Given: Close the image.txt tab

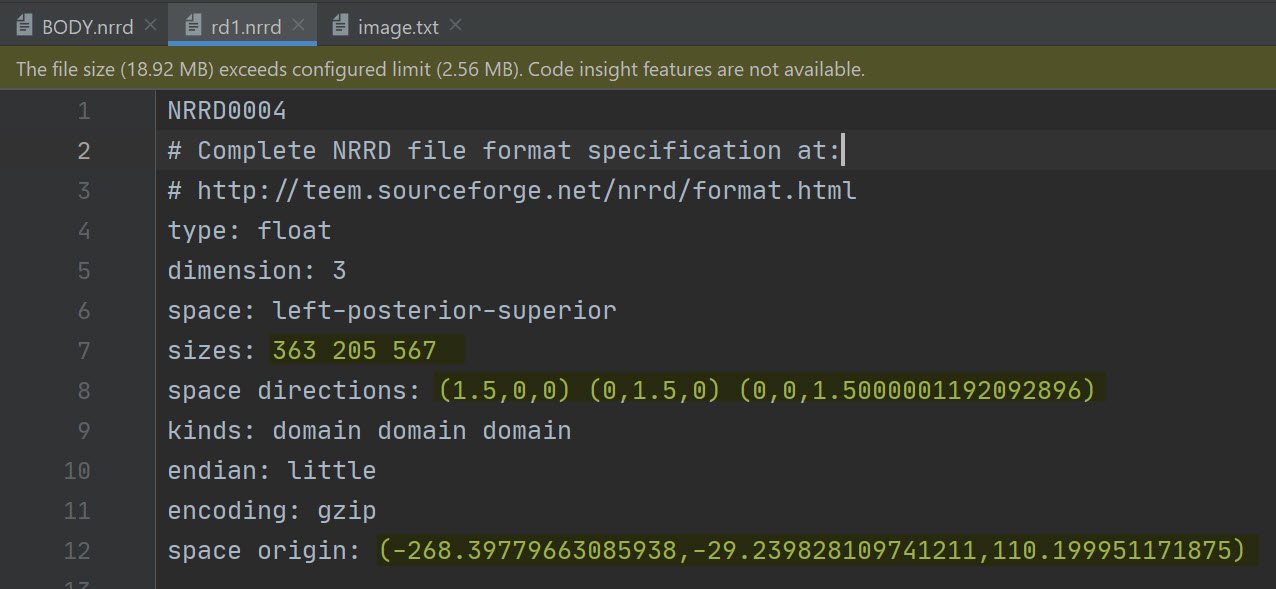Looking at the screenshot, I should [x=456, y=25].
